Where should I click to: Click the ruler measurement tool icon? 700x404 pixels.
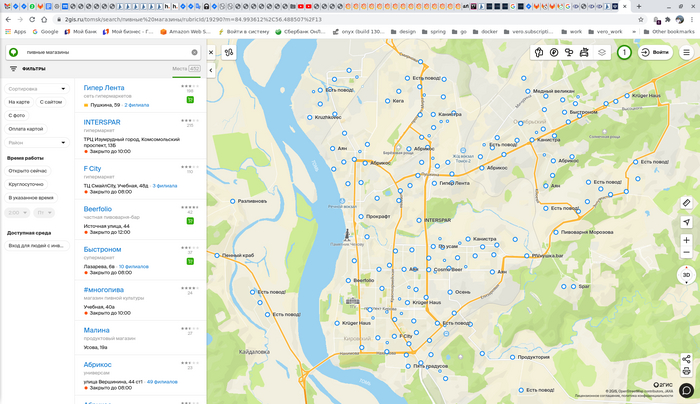tap(686, 203)
